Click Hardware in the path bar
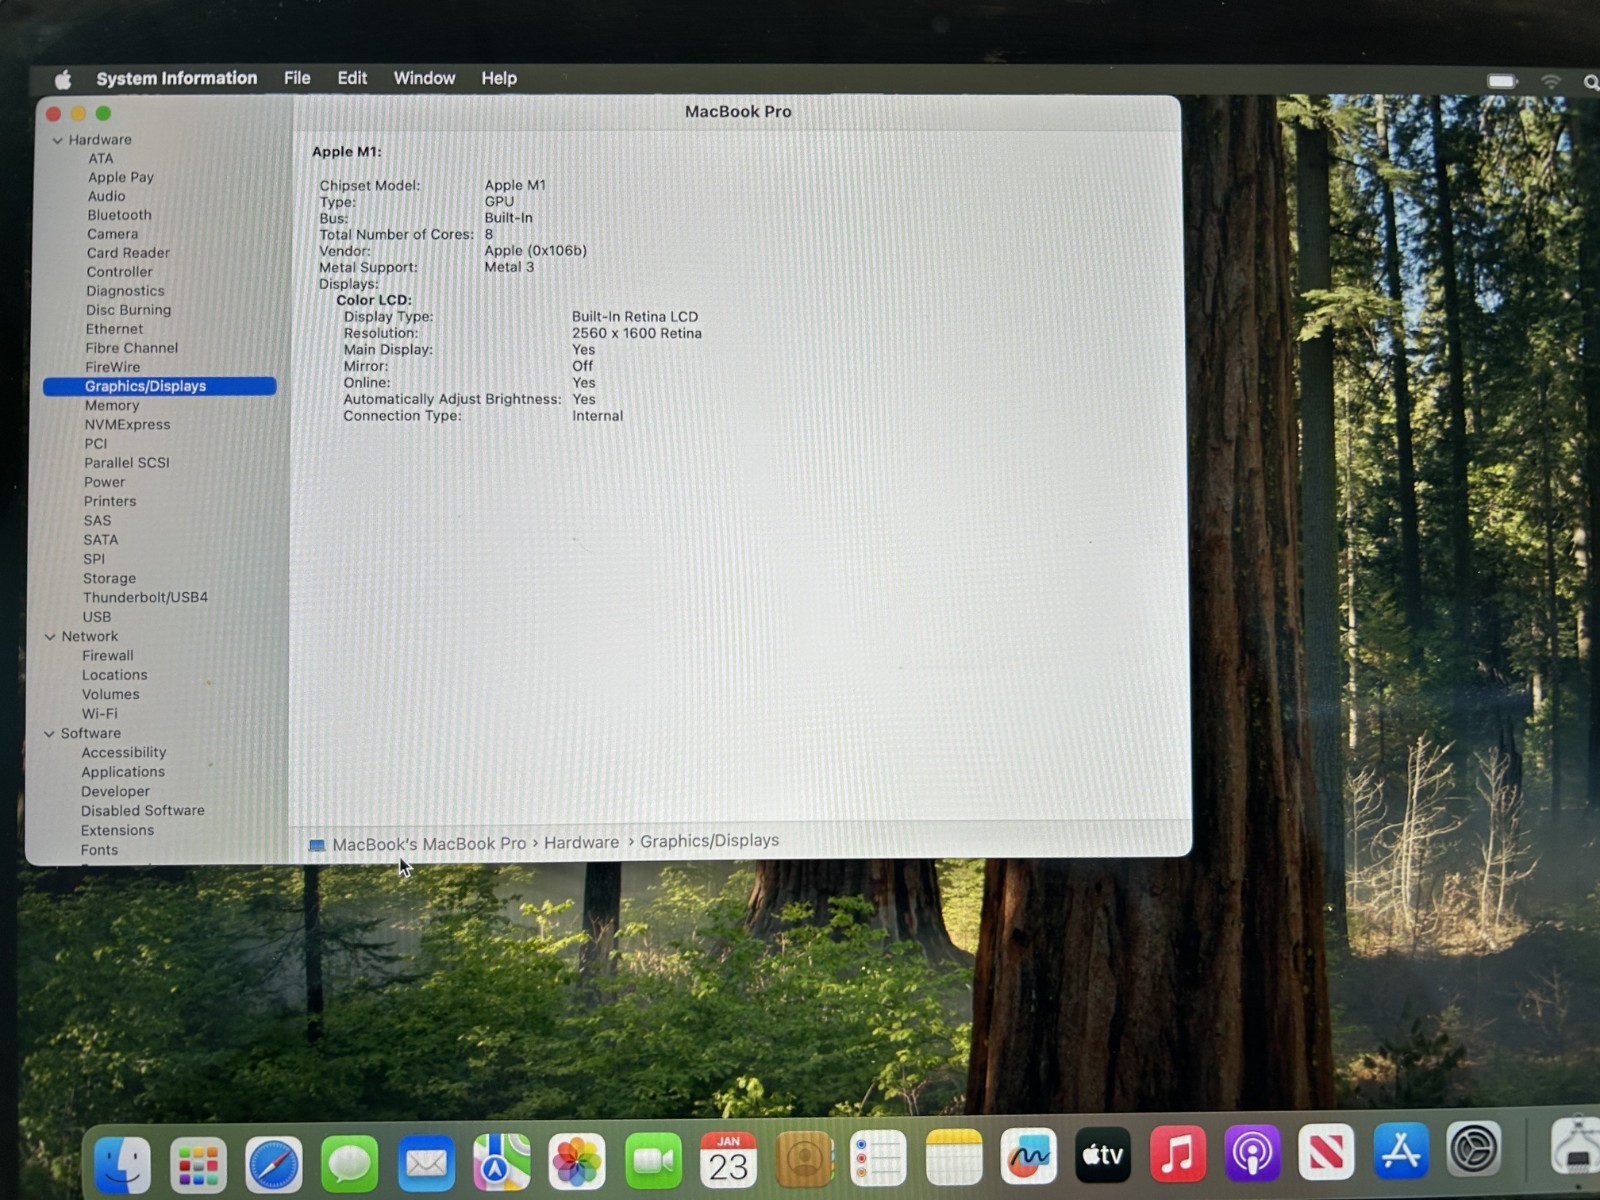The width and height of the screenshot is (1600, 1200). coord(581,843)
